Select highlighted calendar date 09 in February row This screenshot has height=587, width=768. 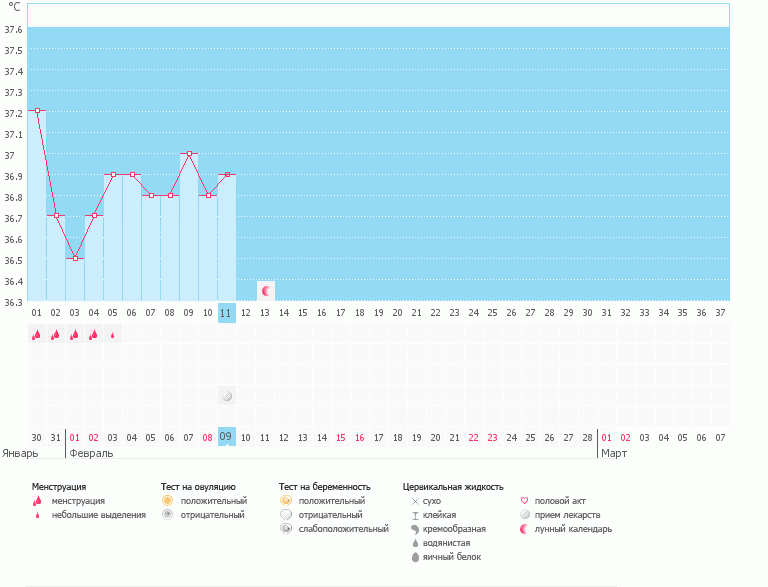[226, 436]
